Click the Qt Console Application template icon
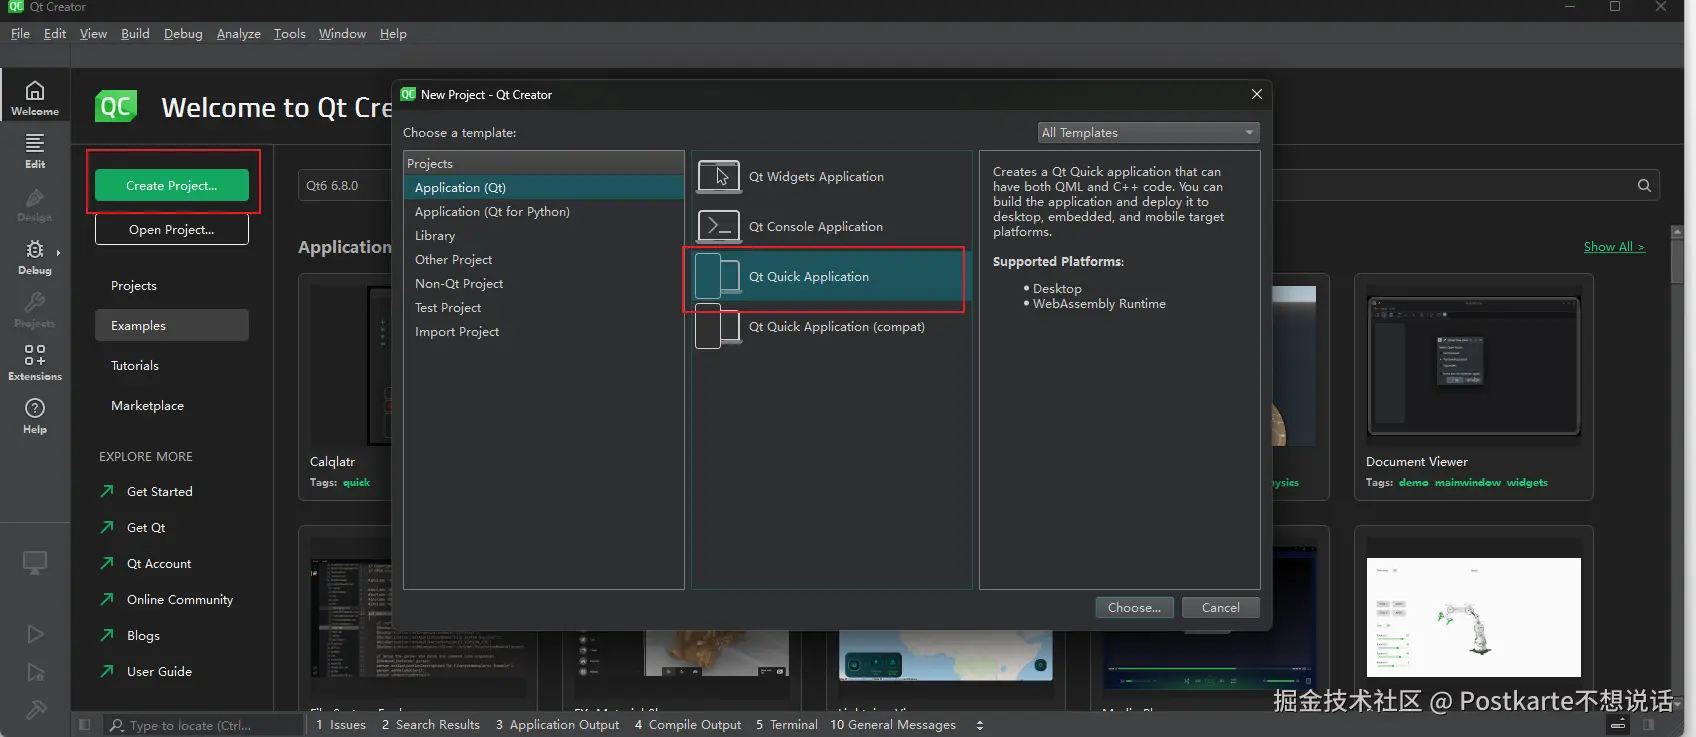Viewport: 1696px width, 737px height. pos(718,227)
